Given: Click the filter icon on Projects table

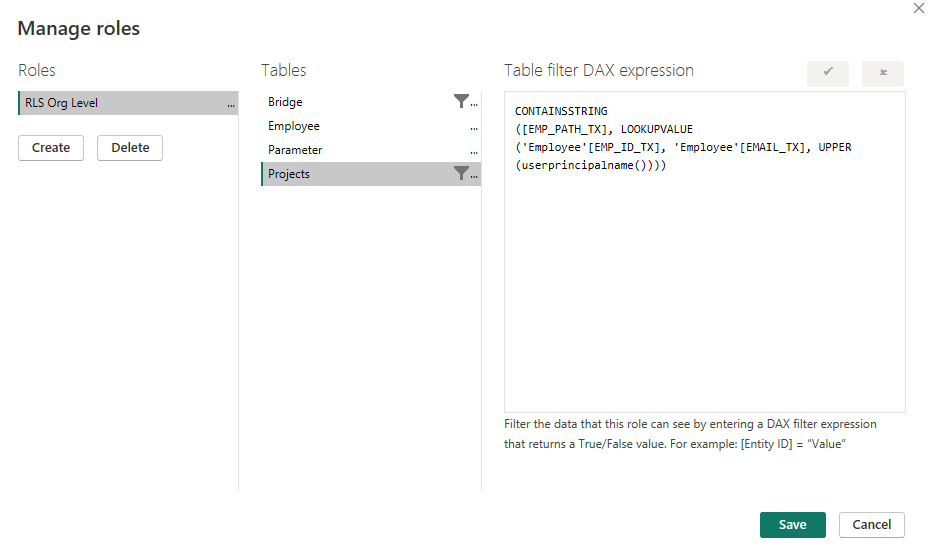Looking at the screenshot, I should click(460, 174).
